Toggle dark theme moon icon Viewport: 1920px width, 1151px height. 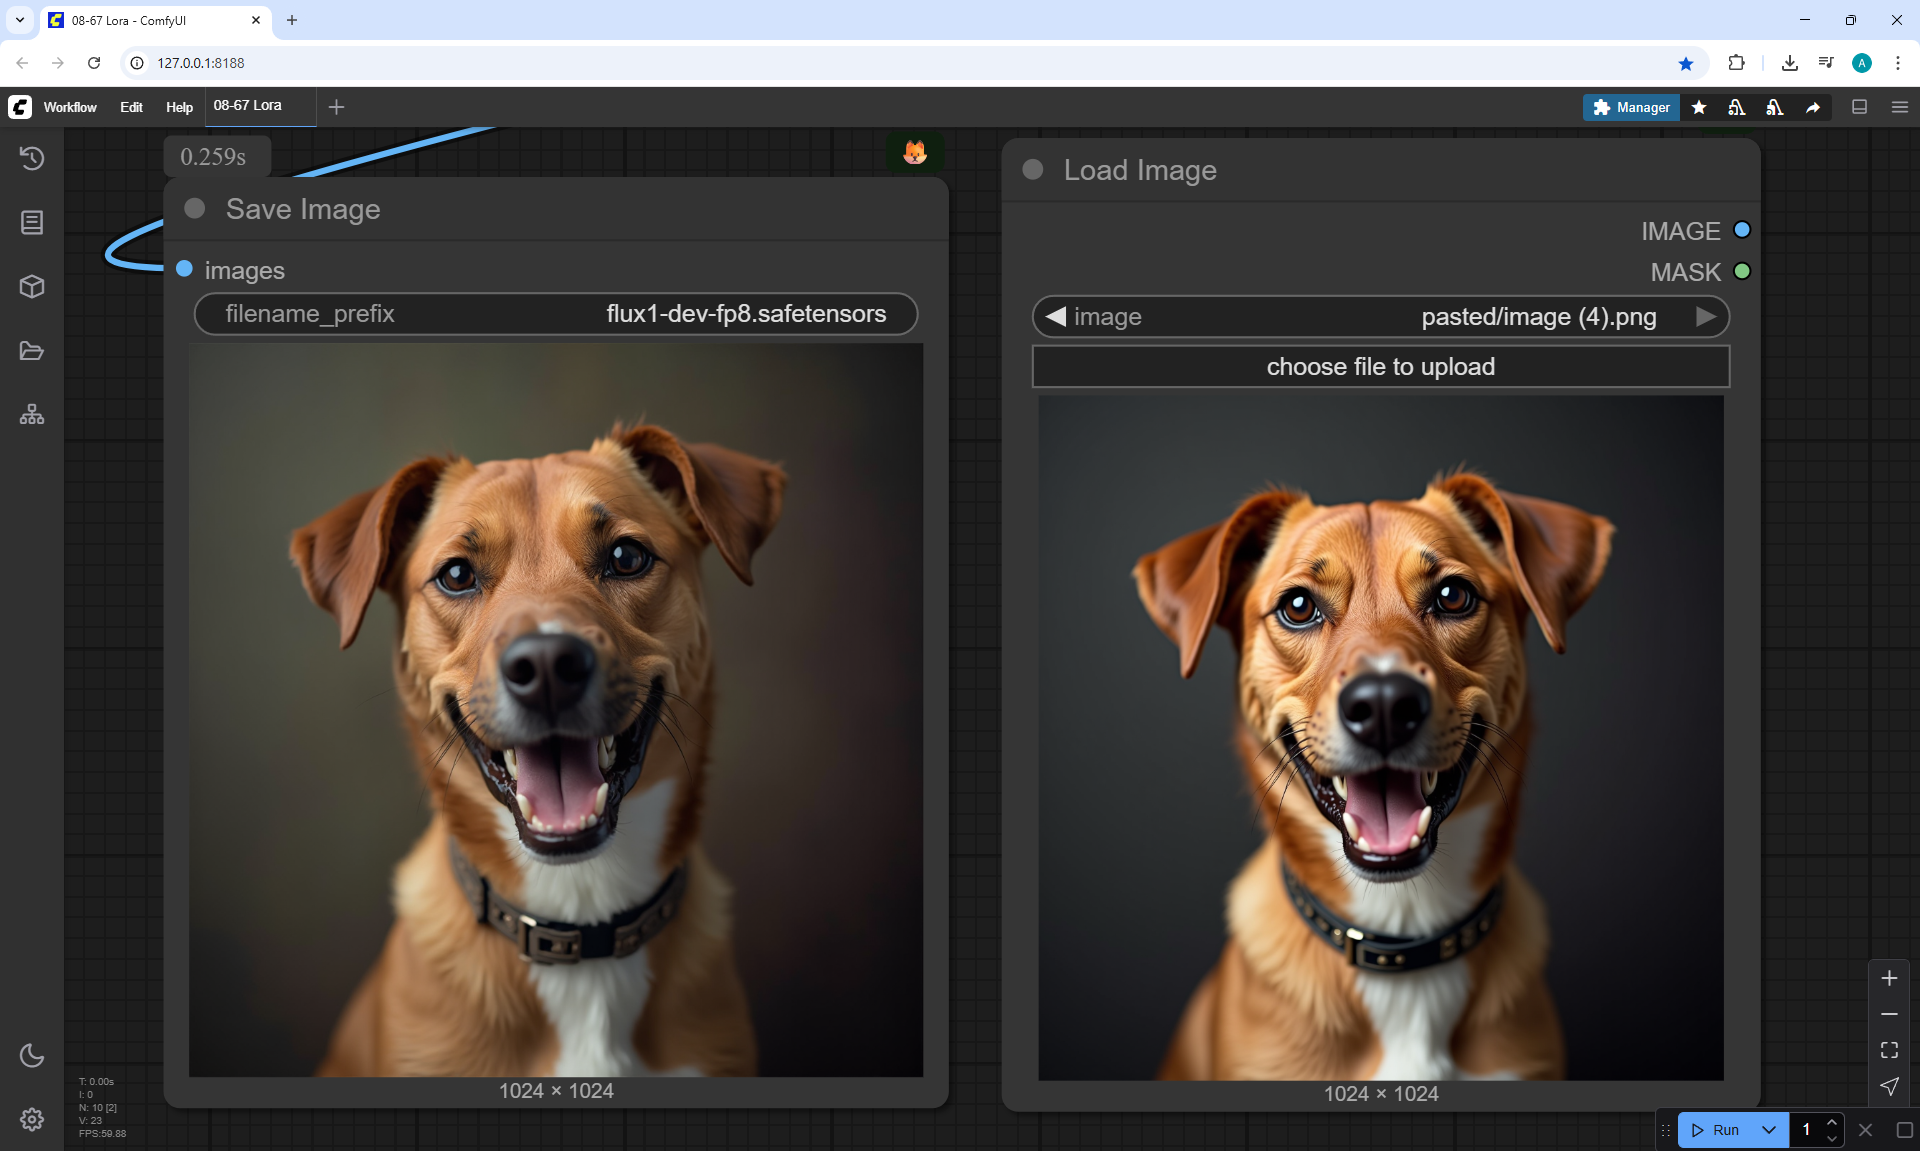pyautogui.click(x=32, y=1055)
